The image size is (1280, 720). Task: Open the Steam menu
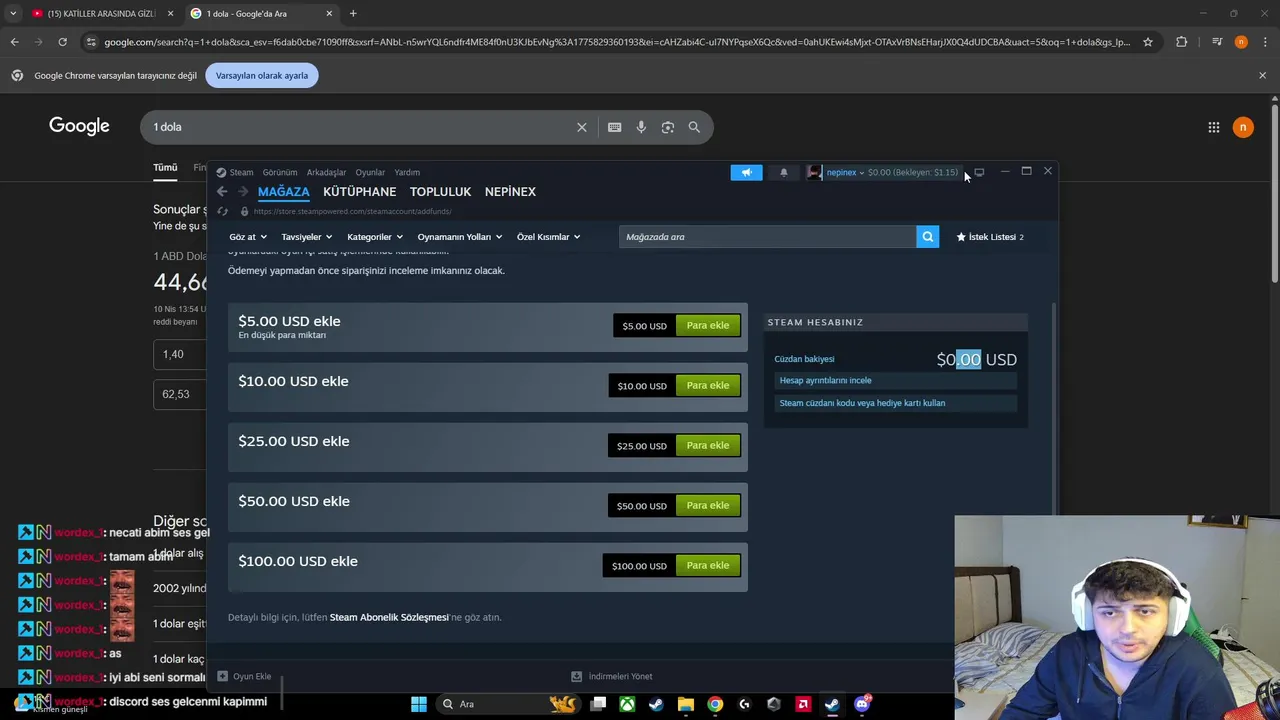pyautogui.click(x=242, y=172)
